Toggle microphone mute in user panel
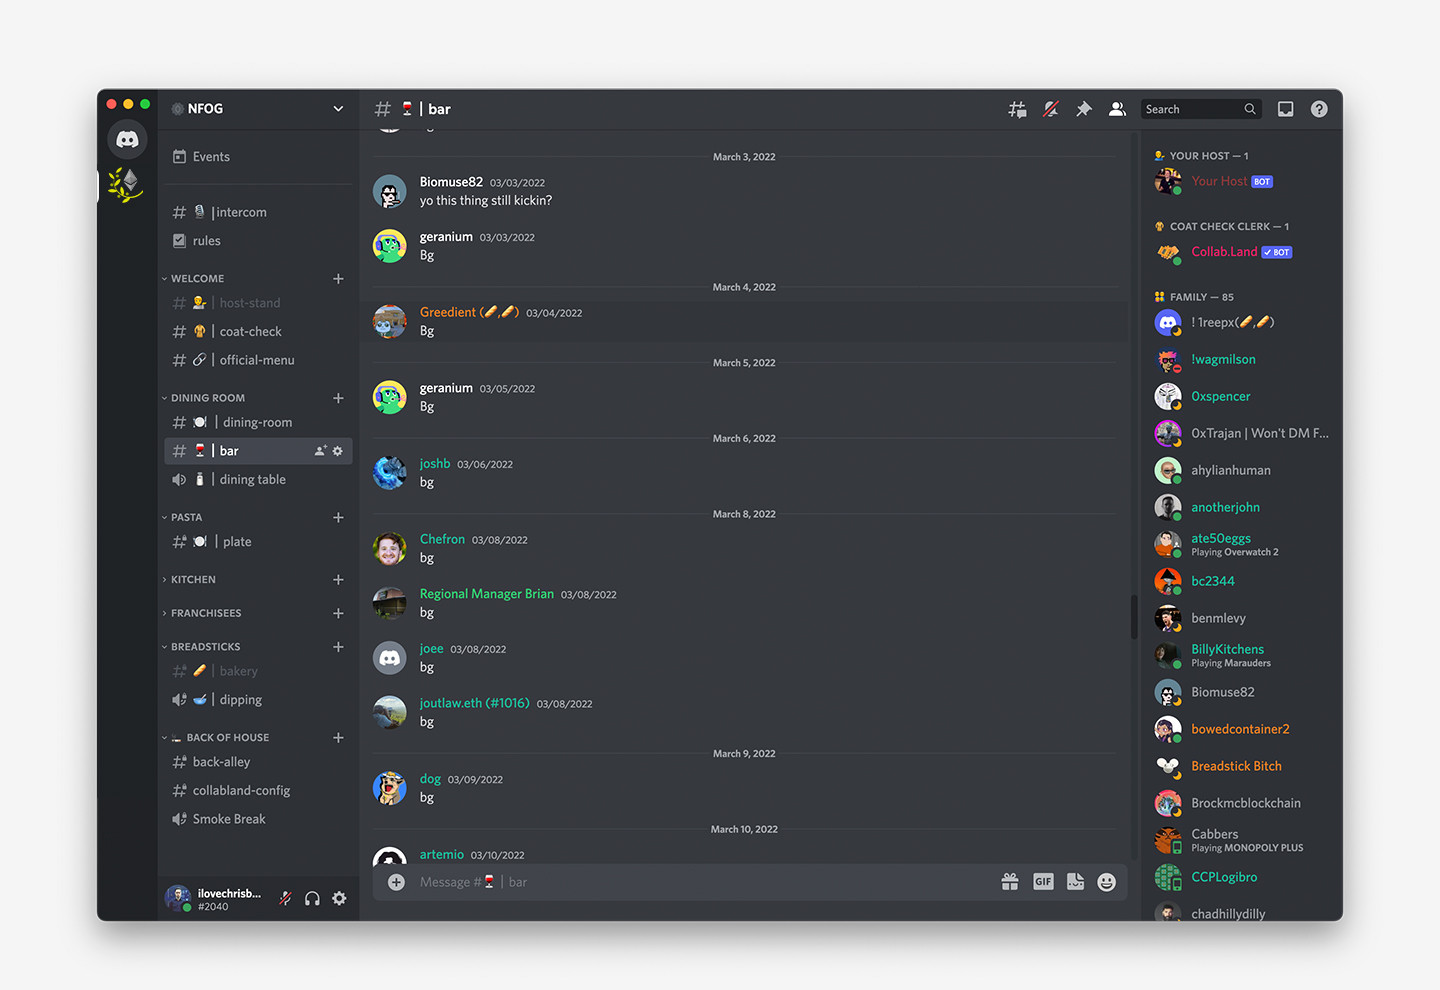1440x990 pixels. 285,898
